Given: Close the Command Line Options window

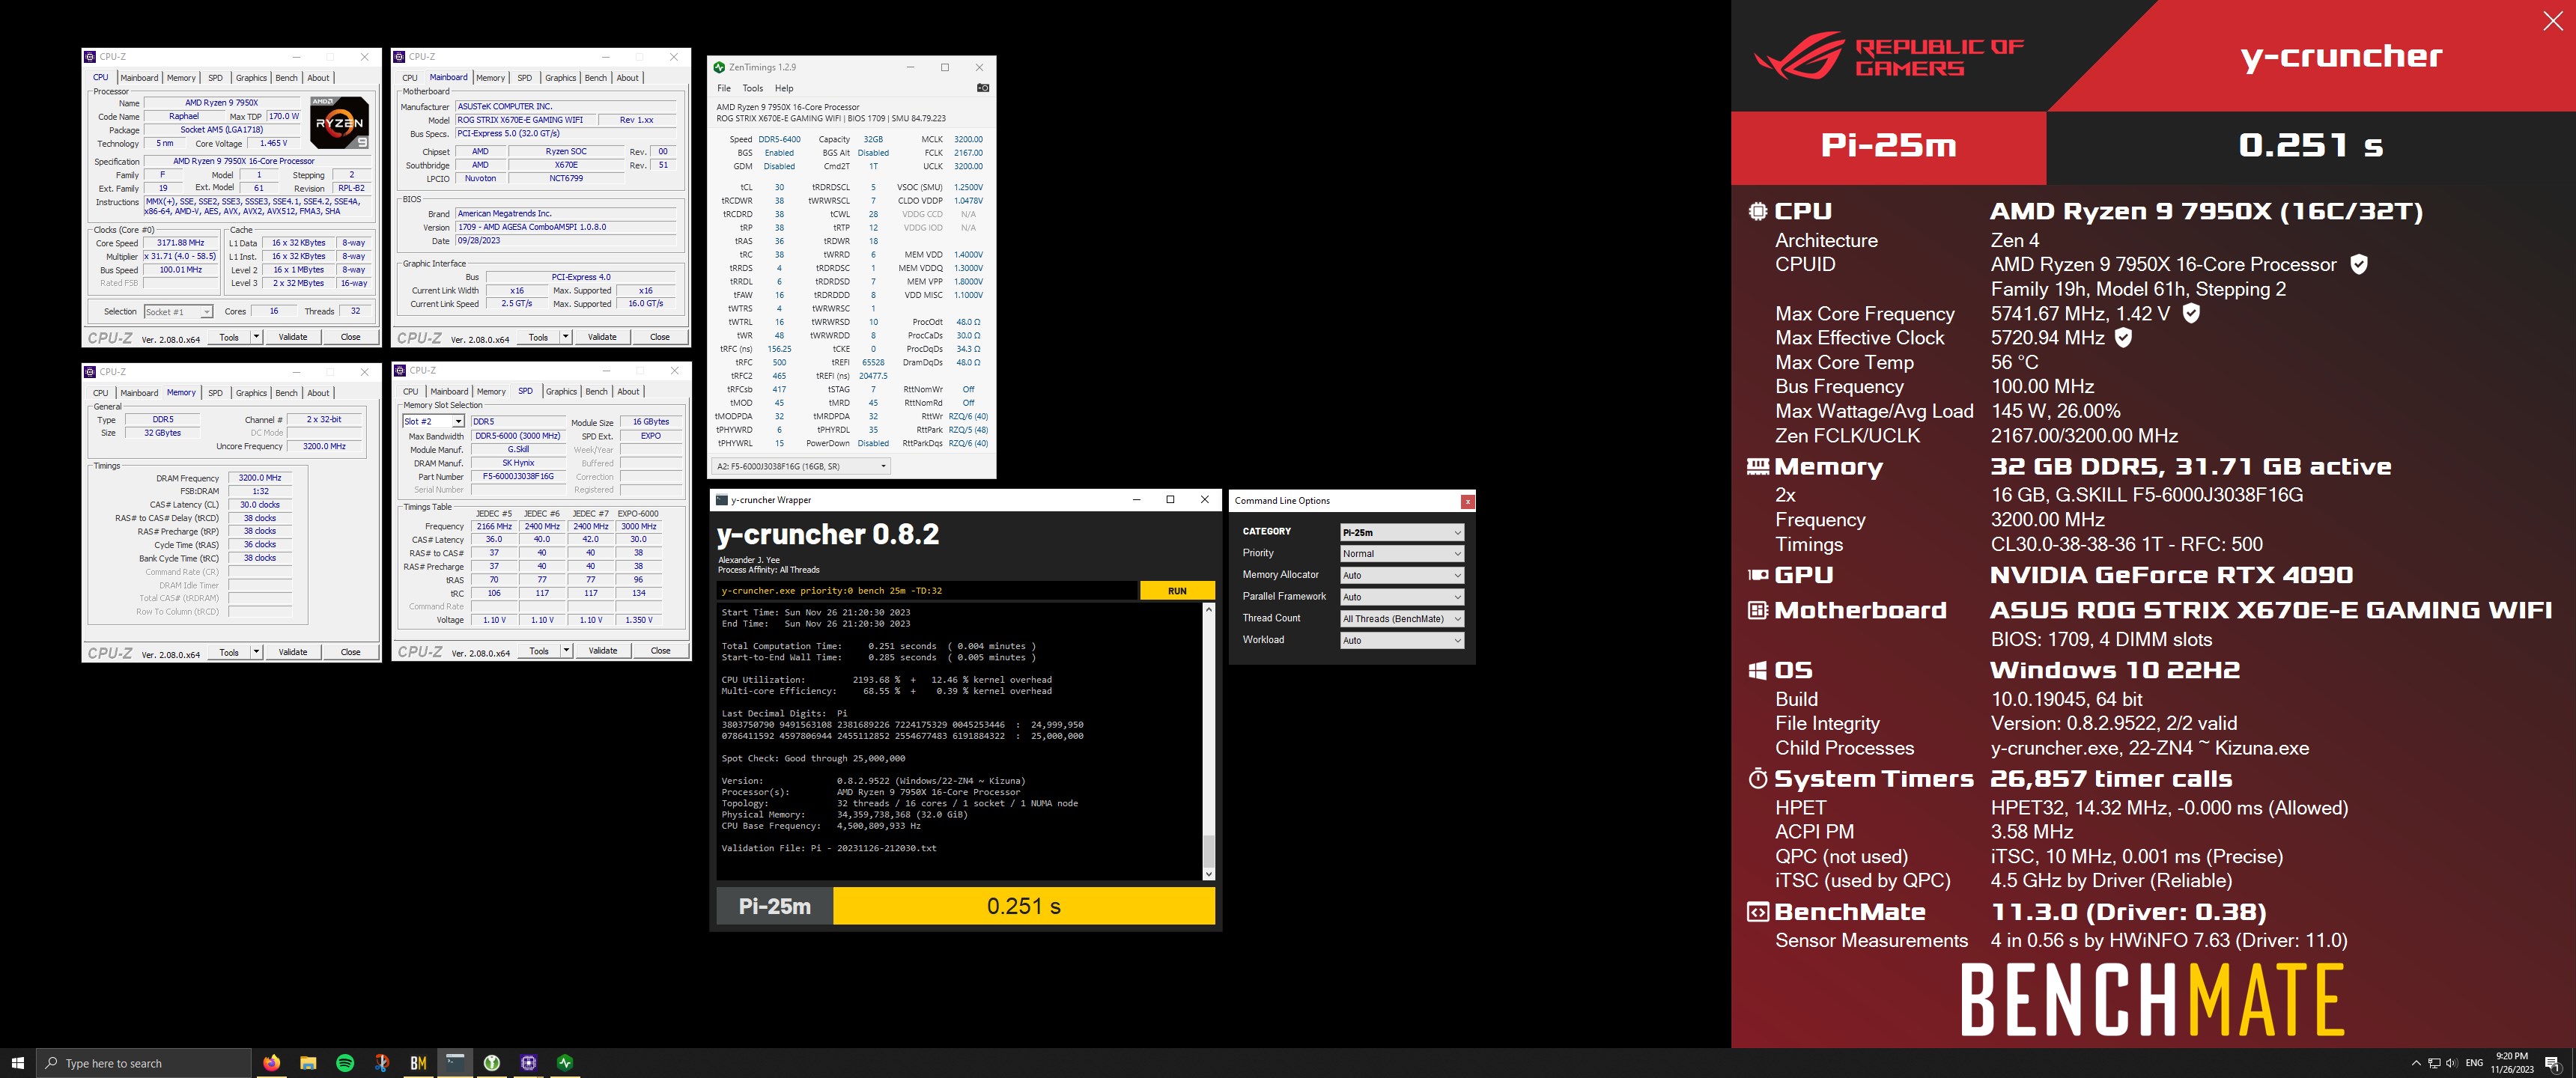Looking at the screenshot, I should (x=1467, y=501).
